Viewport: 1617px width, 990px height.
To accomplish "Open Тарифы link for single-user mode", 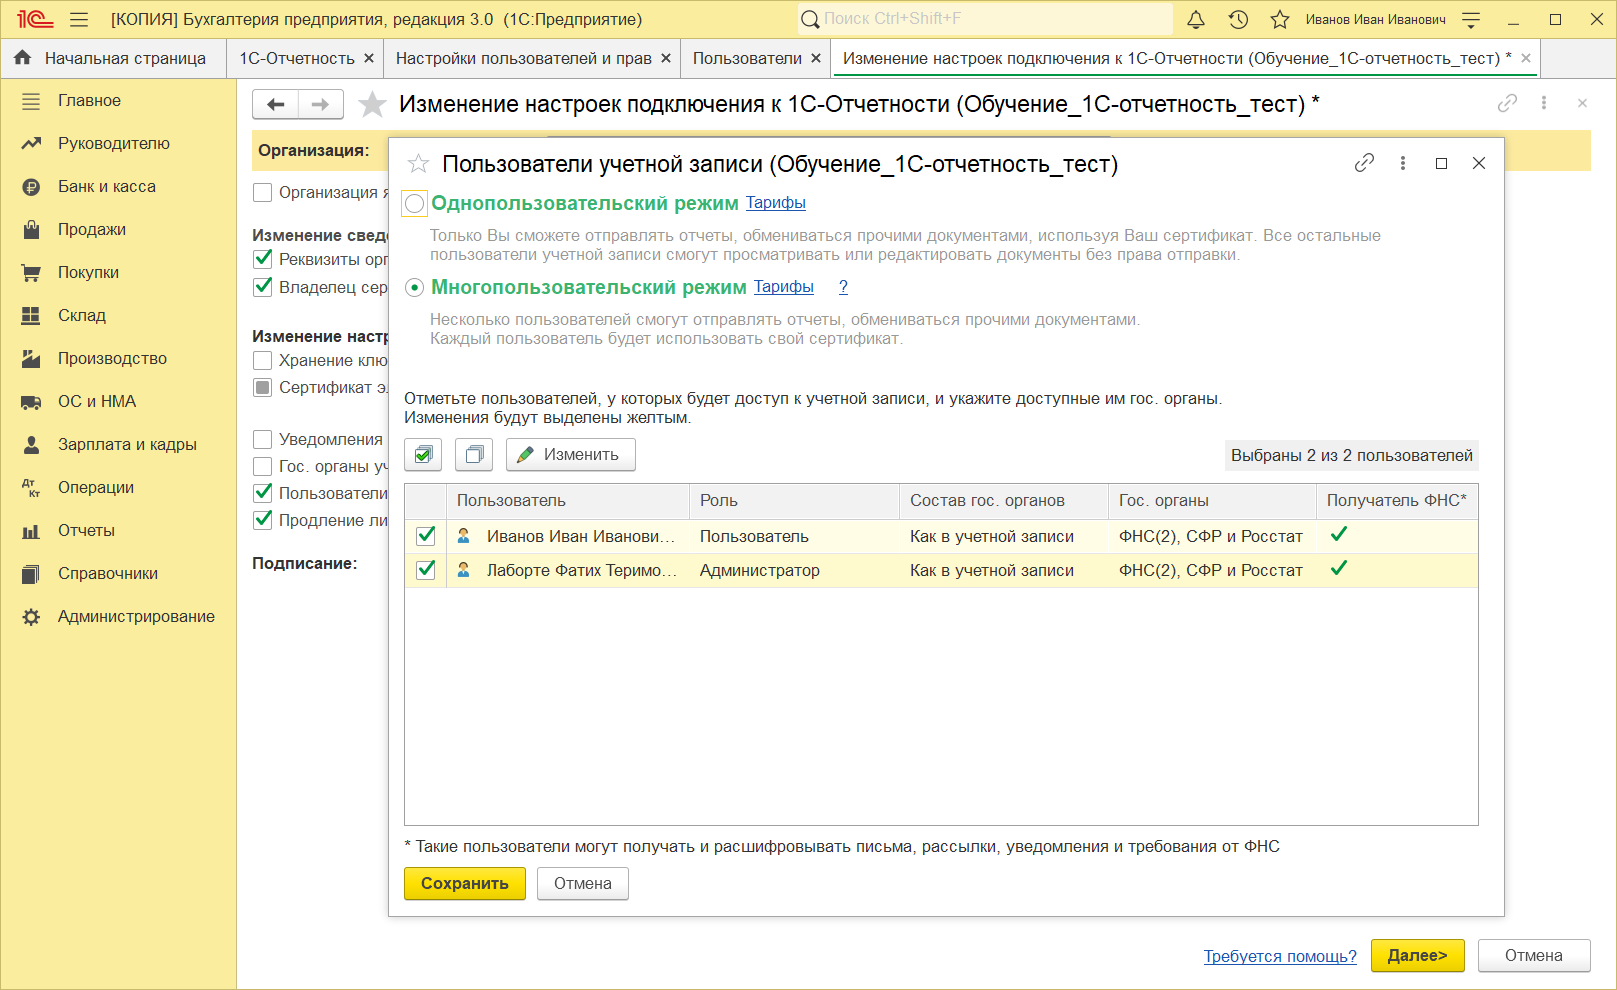I will click(776, 203).
